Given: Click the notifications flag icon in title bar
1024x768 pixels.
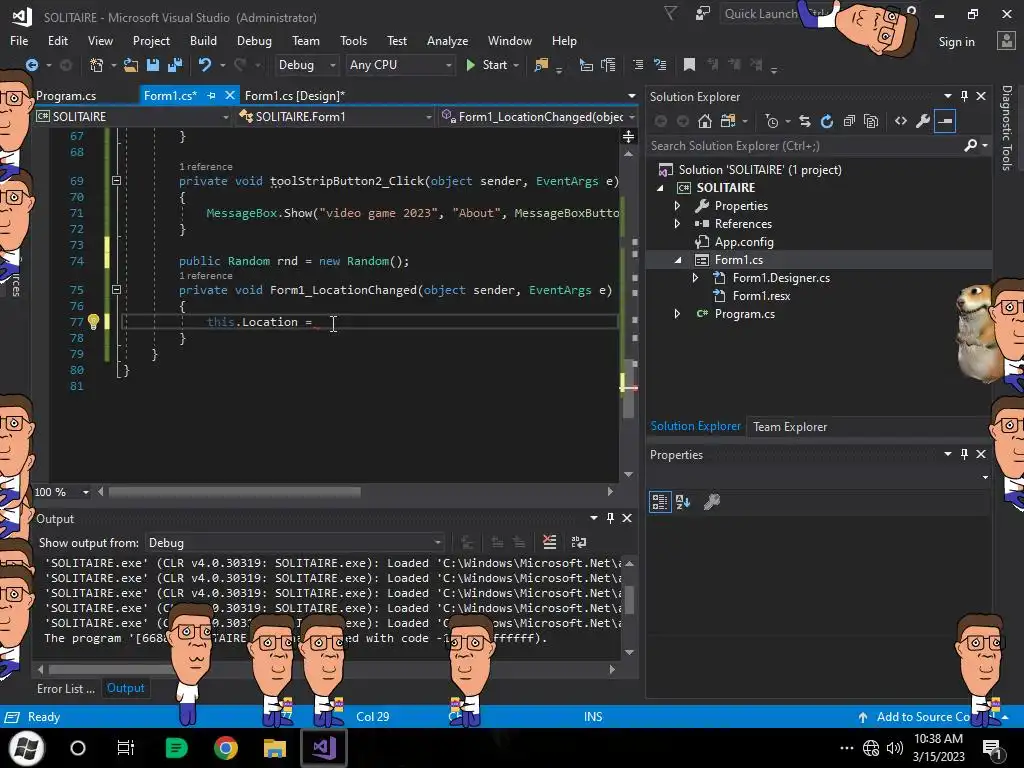Looking at the screenshot, I should click(670, 14).
